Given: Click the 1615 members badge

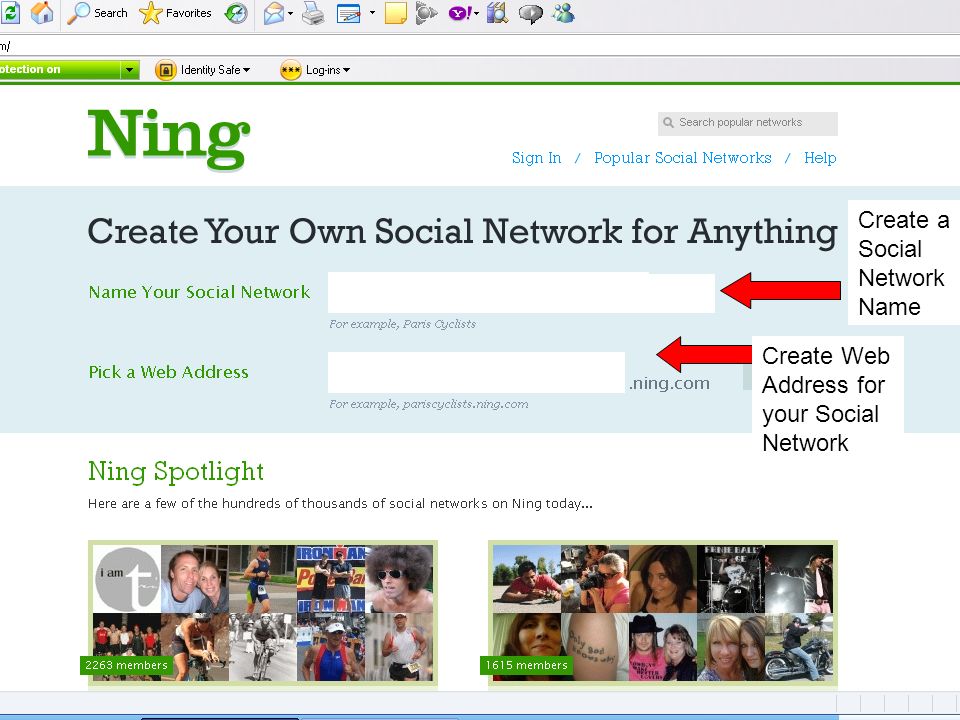Looking at the screenshot, I should (527, 665).
